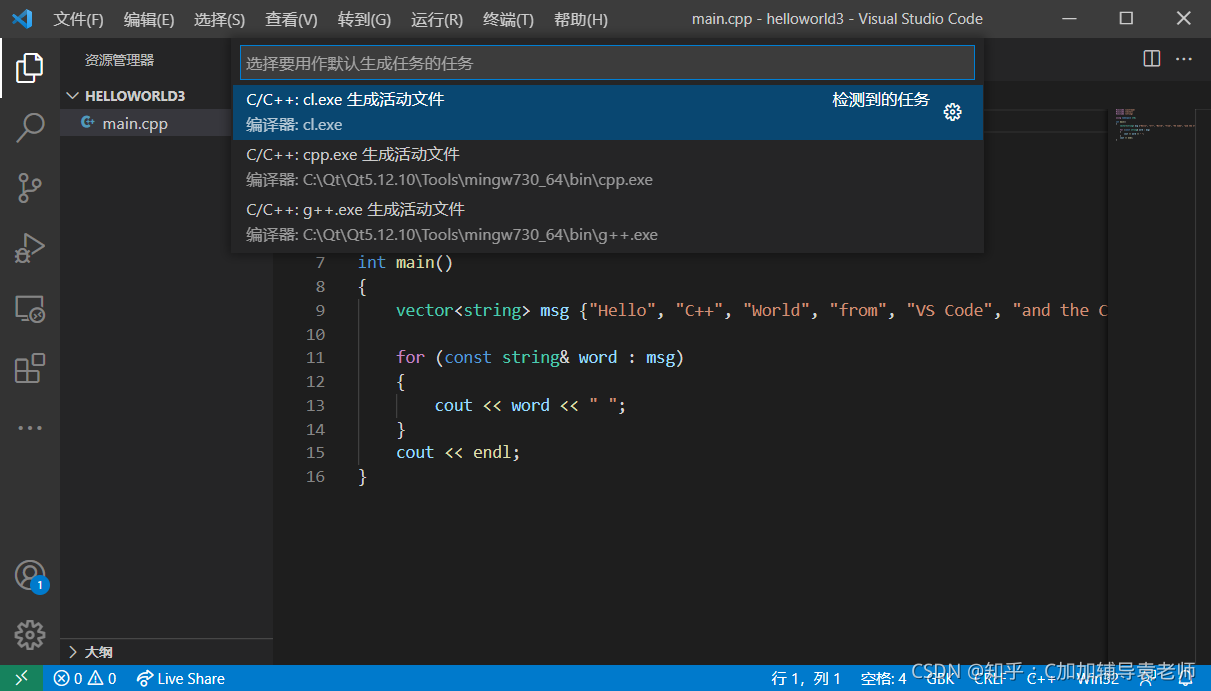Select the cl.exe build active file task
The width and height of the screenshot is (1211, 691).
tap(607, 112)
